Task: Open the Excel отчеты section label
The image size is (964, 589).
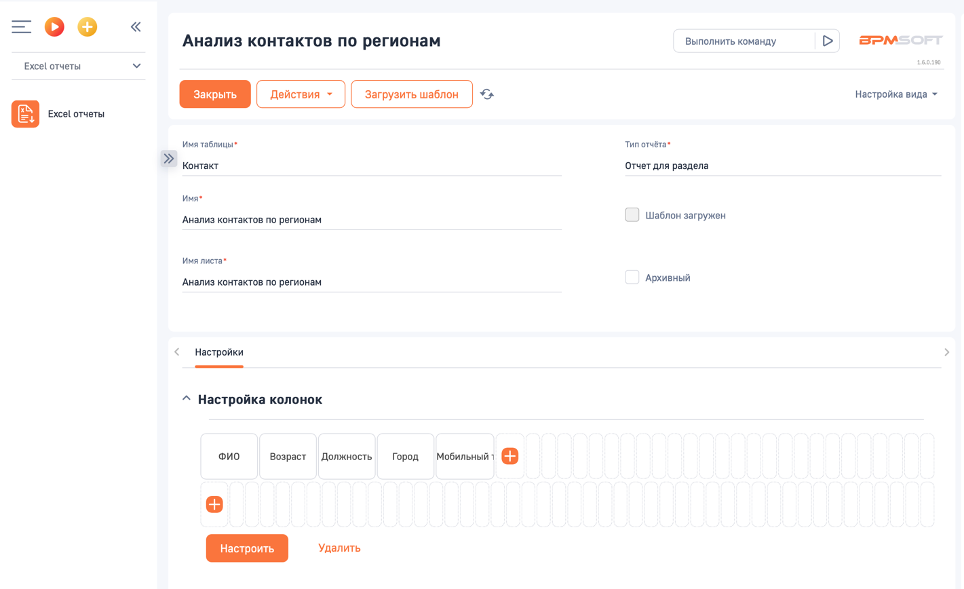Action: [x=76, y=114]
